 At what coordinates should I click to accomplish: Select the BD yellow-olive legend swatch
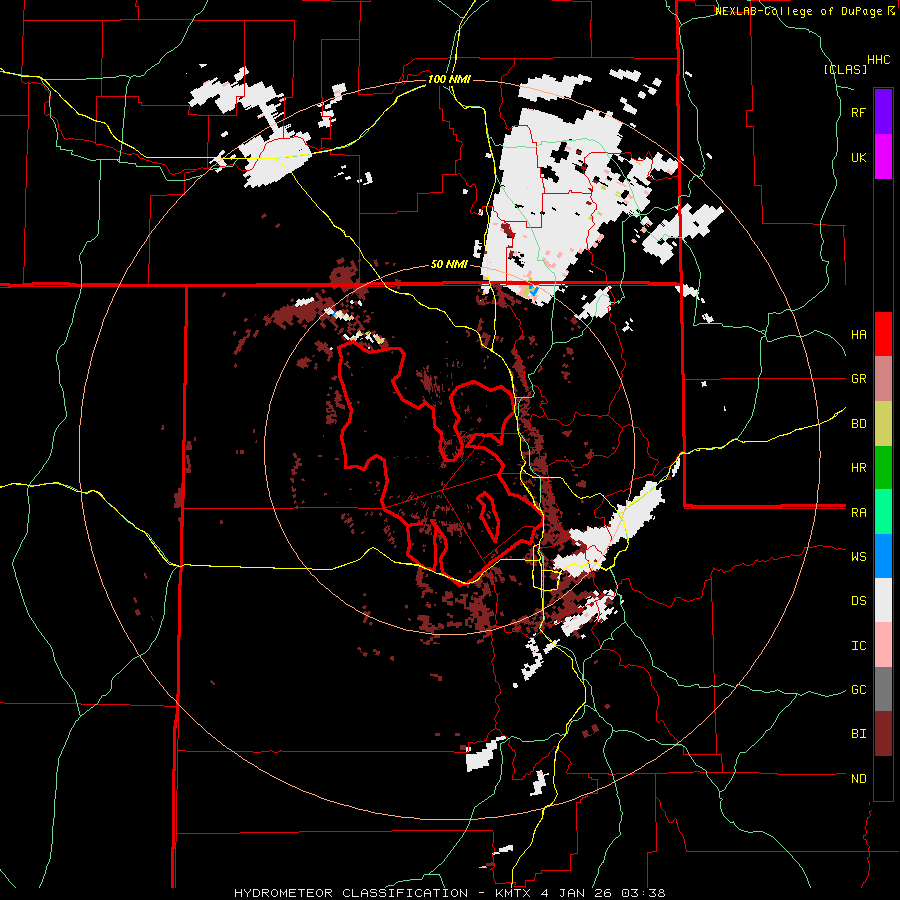point(883,424)
